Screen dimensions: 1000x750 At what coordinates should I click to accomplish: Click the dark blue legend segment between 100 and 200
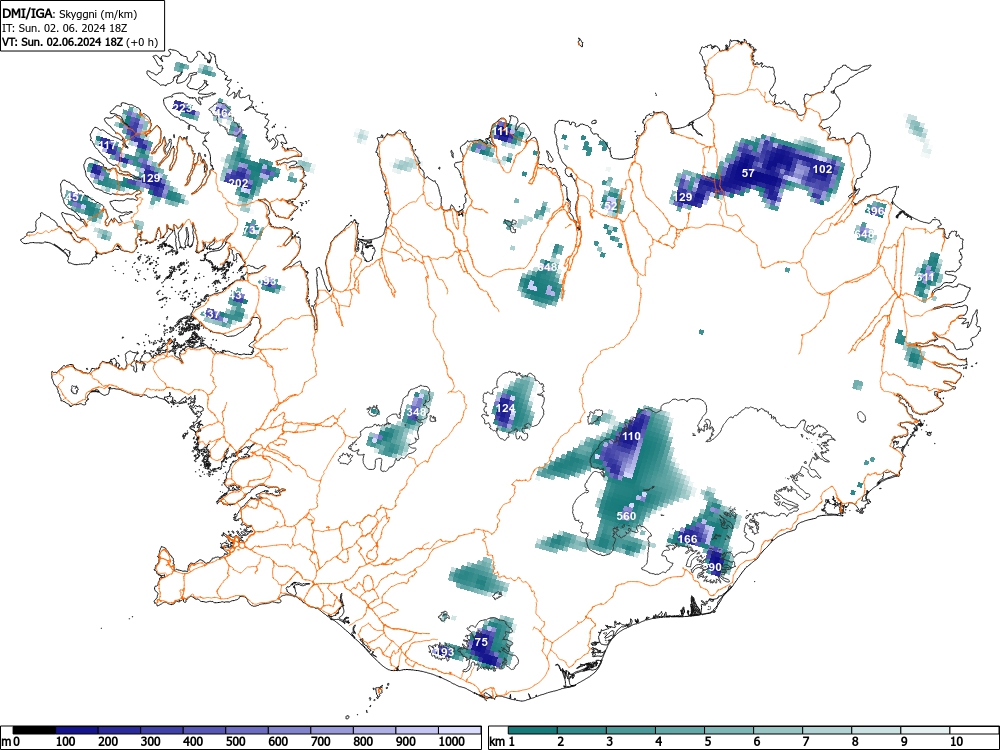click(x=77, y=730)
